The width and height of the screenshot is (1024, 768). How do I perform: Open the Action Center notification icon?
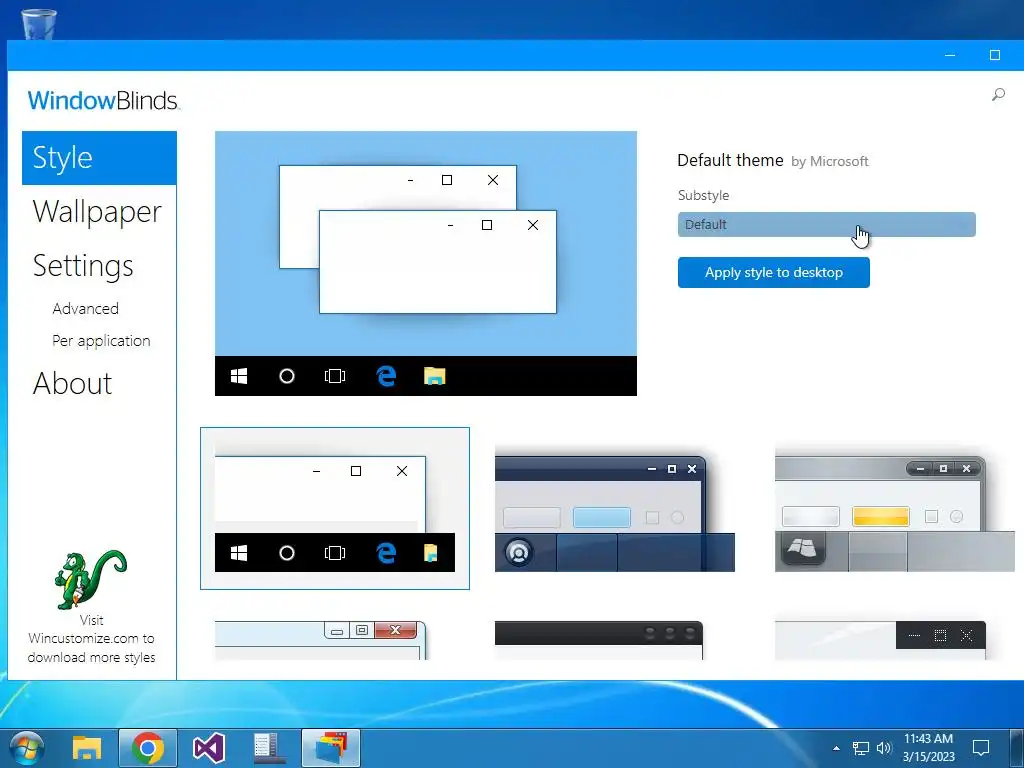click(981, 748)
